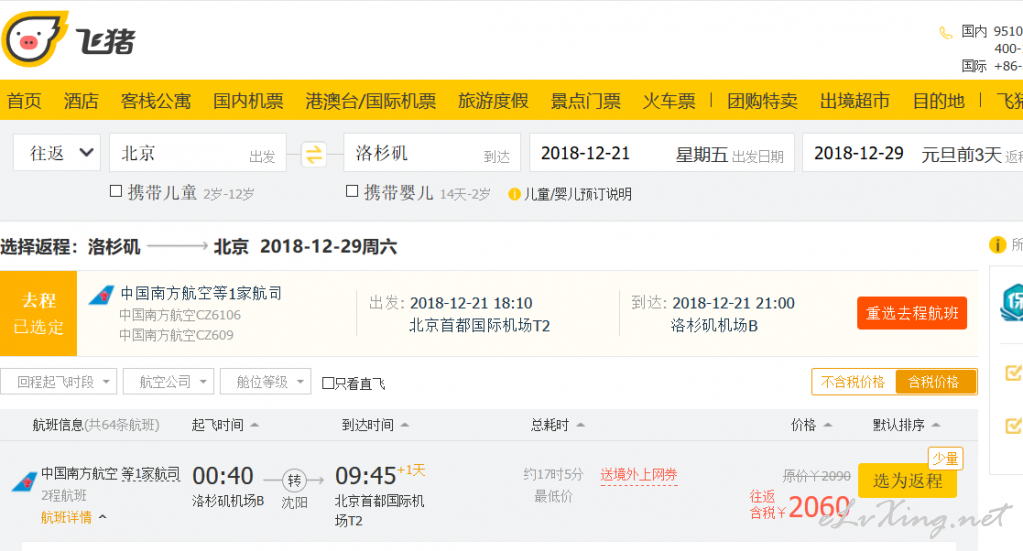The image size is (1023, 551).
Task: Click China Southern logo in 00:40 flight row
Action: coord(24,481)
